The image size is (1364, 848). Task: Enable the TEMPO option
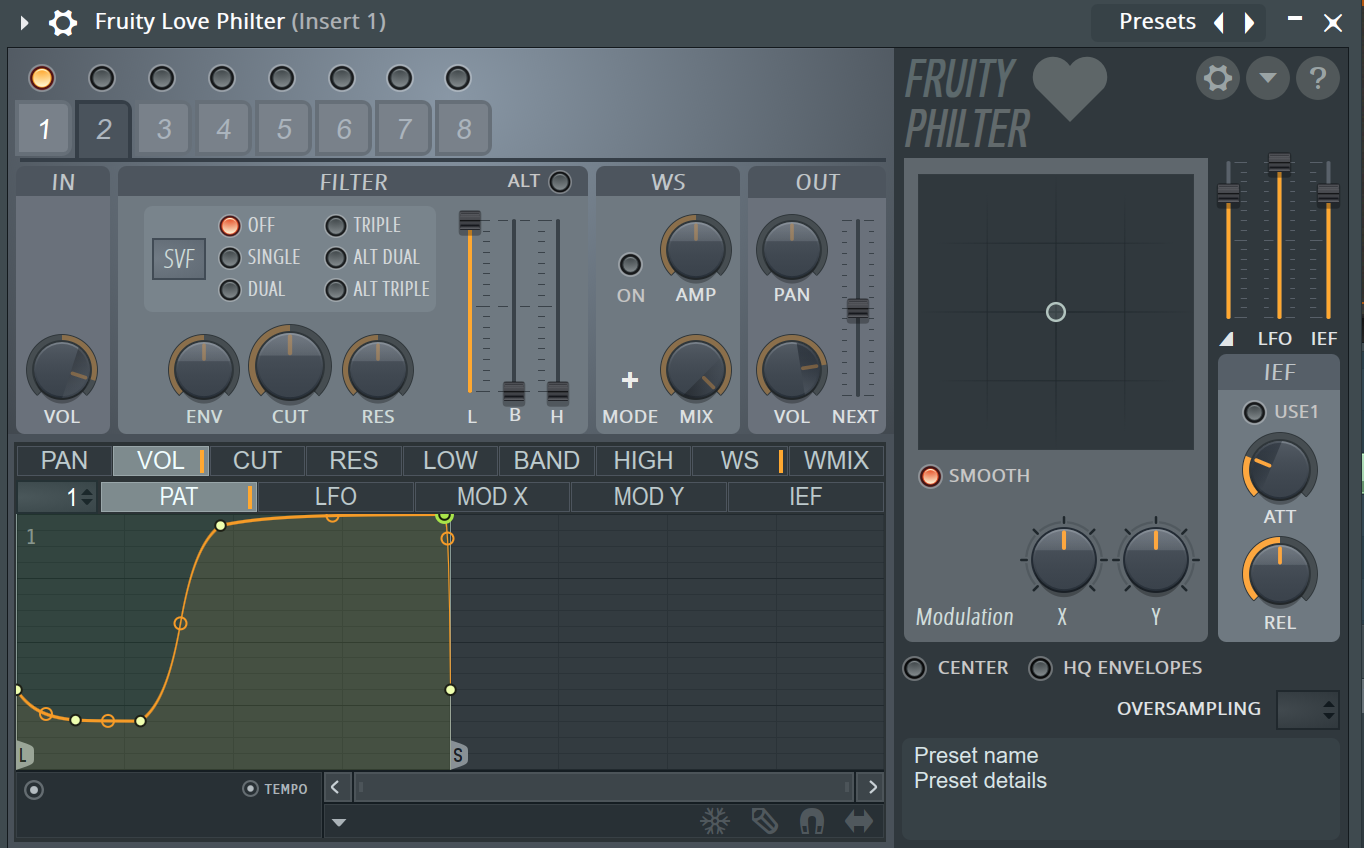pyautogui.click(x=250, y=789)
